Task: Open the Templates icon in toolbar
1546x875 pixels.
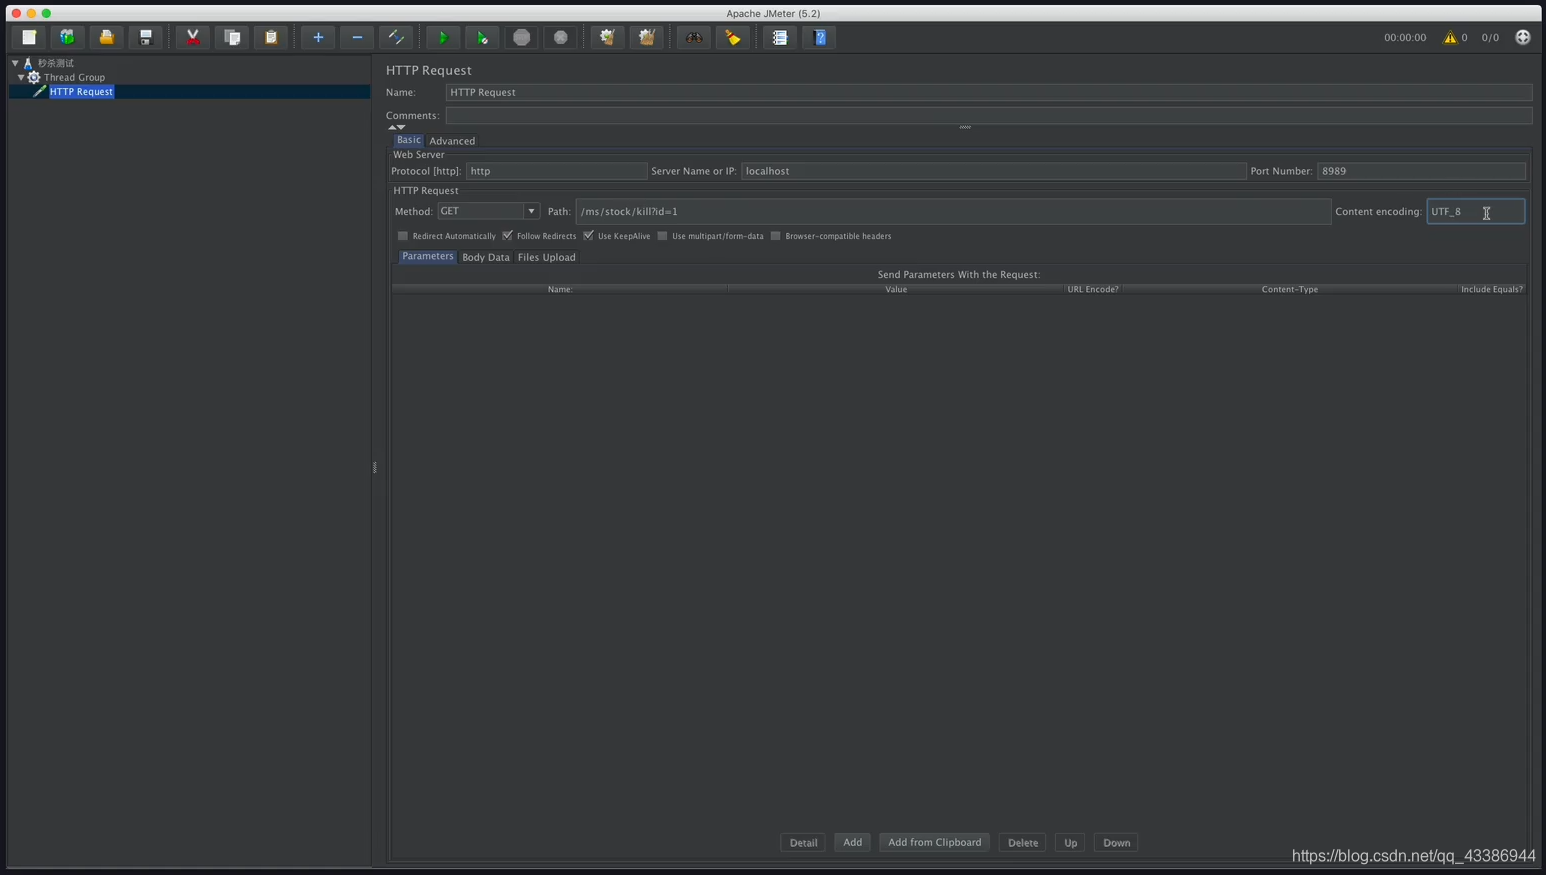Action: click(67, 37)
